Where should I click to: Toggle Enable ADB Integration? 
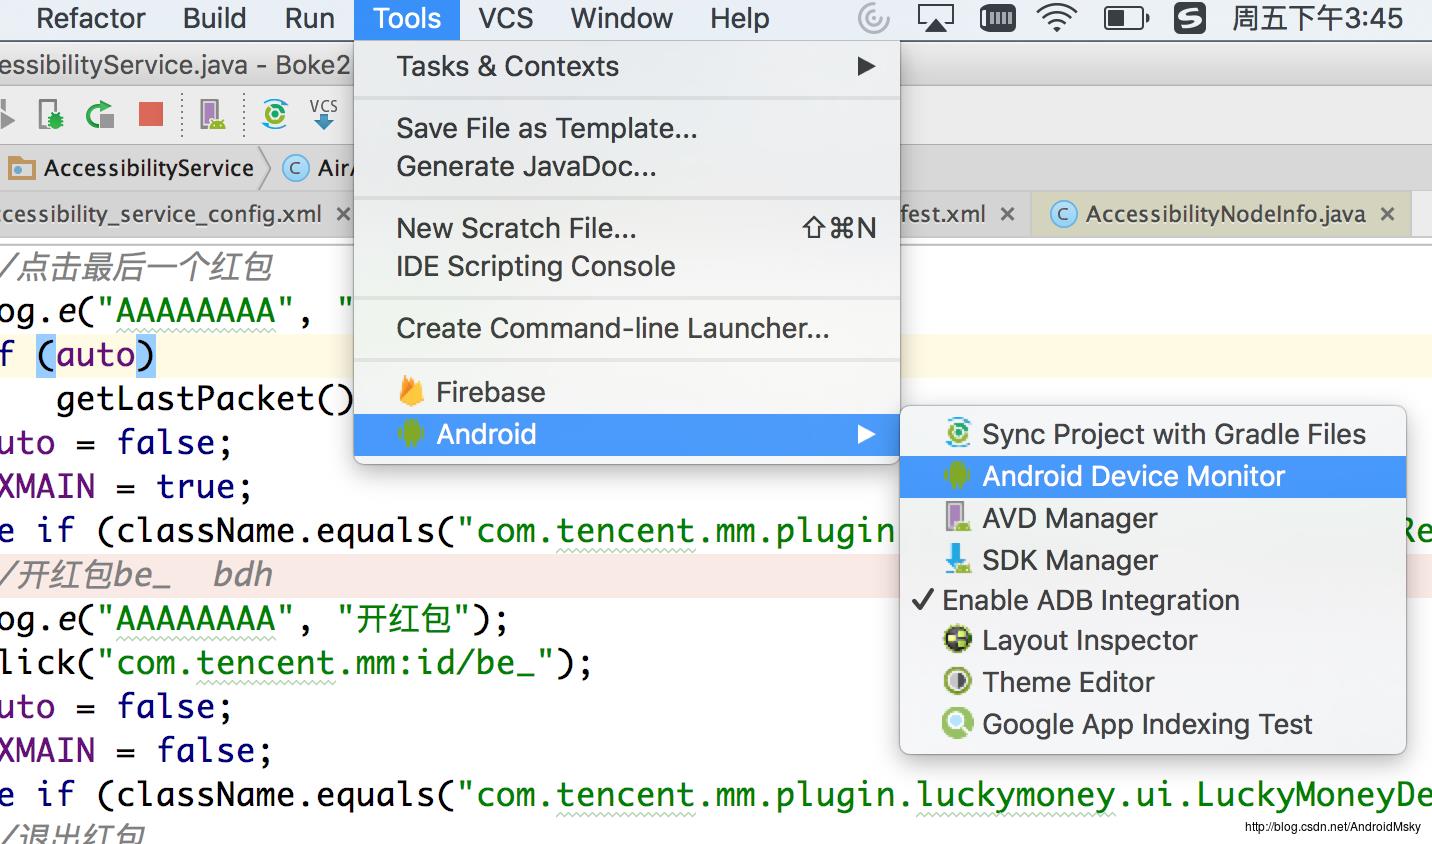coord(1153,600)
